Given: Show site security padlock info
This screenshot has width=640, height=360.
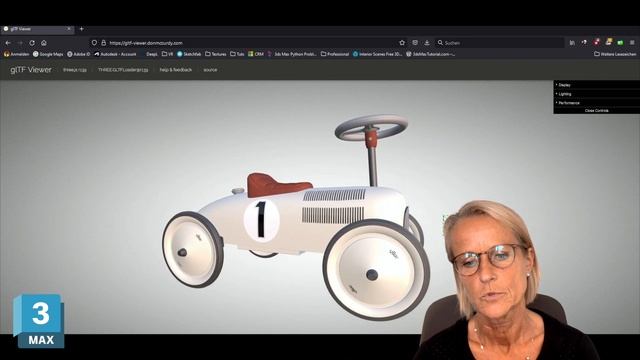Looking at the screenshot, I should (x=104, y=43).
